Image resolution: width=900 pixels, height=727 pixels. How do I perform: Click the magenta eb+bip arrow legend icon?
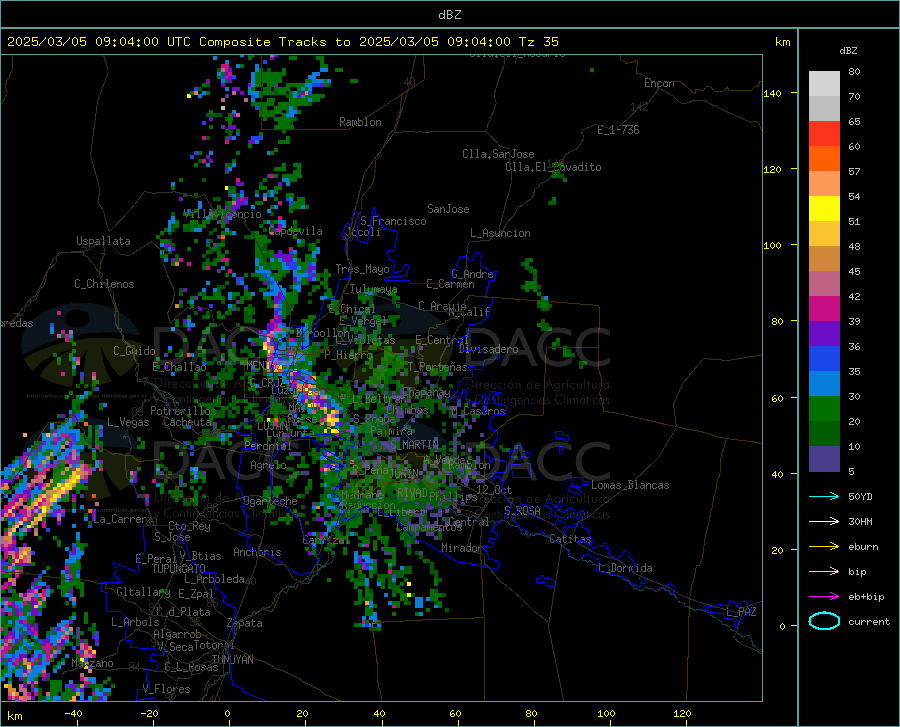pos(824,597)
